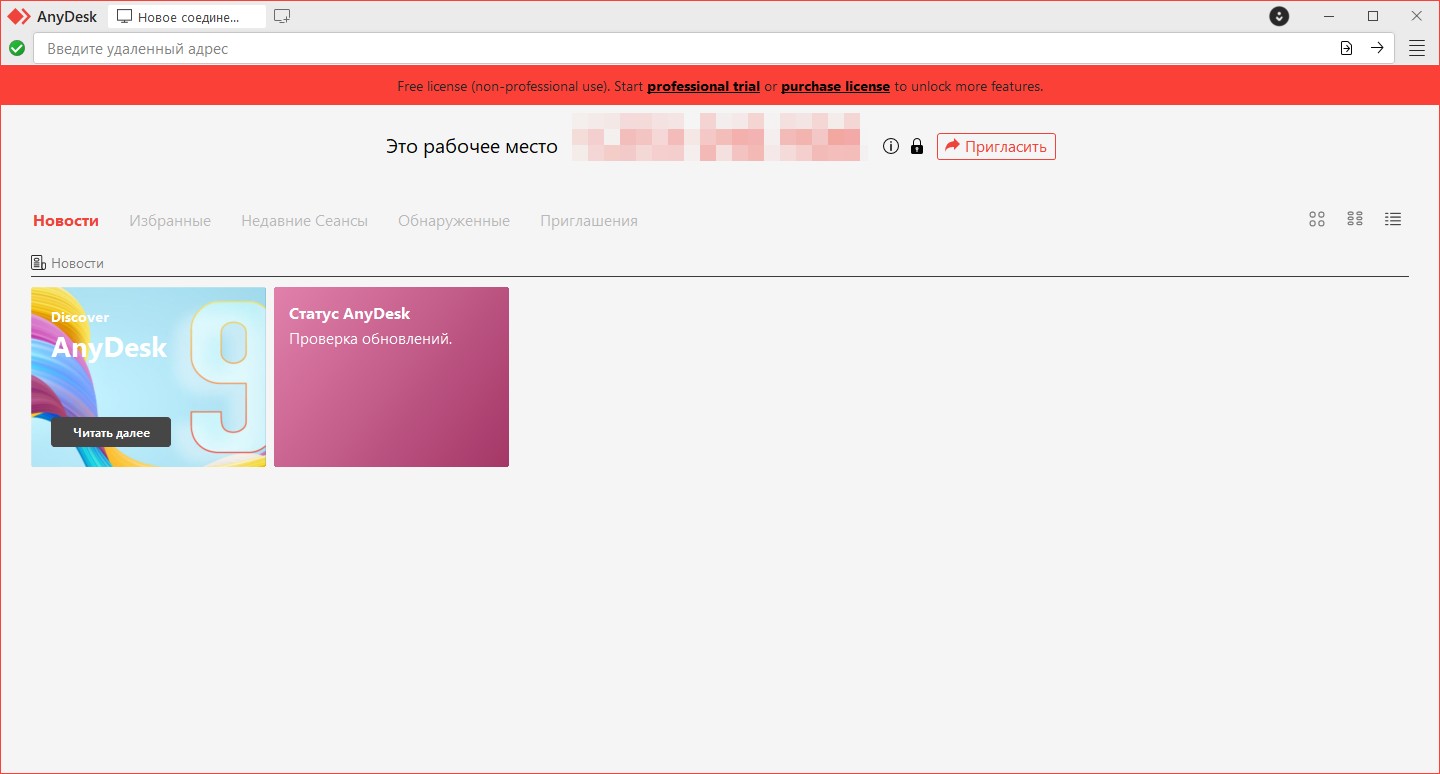Image resolution: width=1440 pixels, height=774 pixels.
Task: Click the Читать далее button on Discover card
Action: [x=111, y=432]
